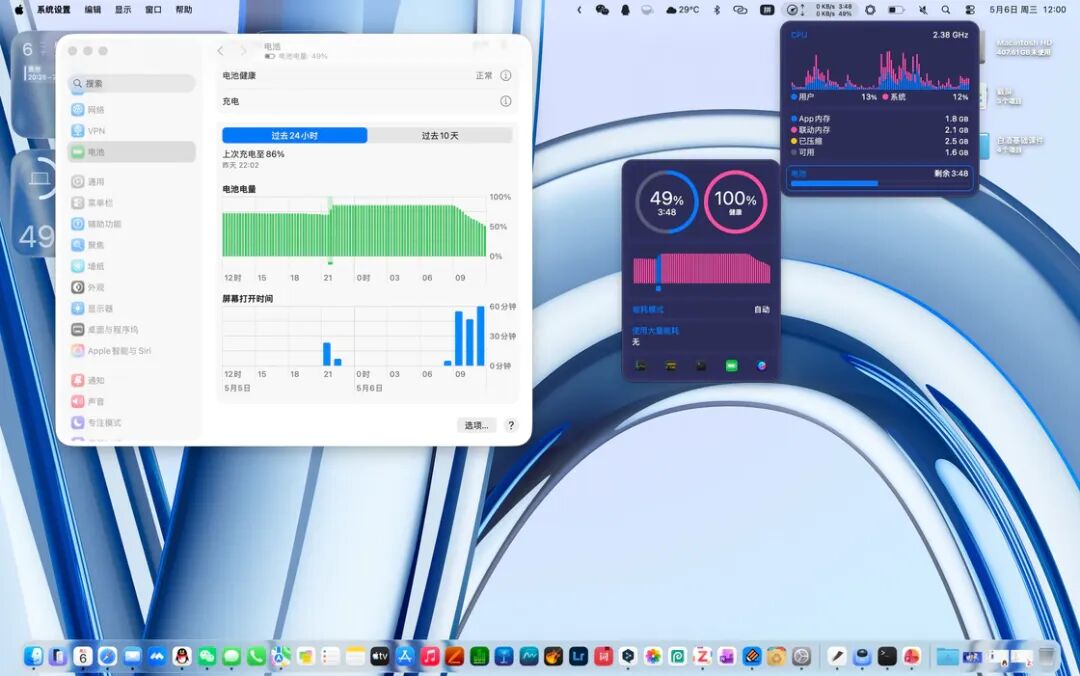Open the VPN settings sidebar item

131,131
